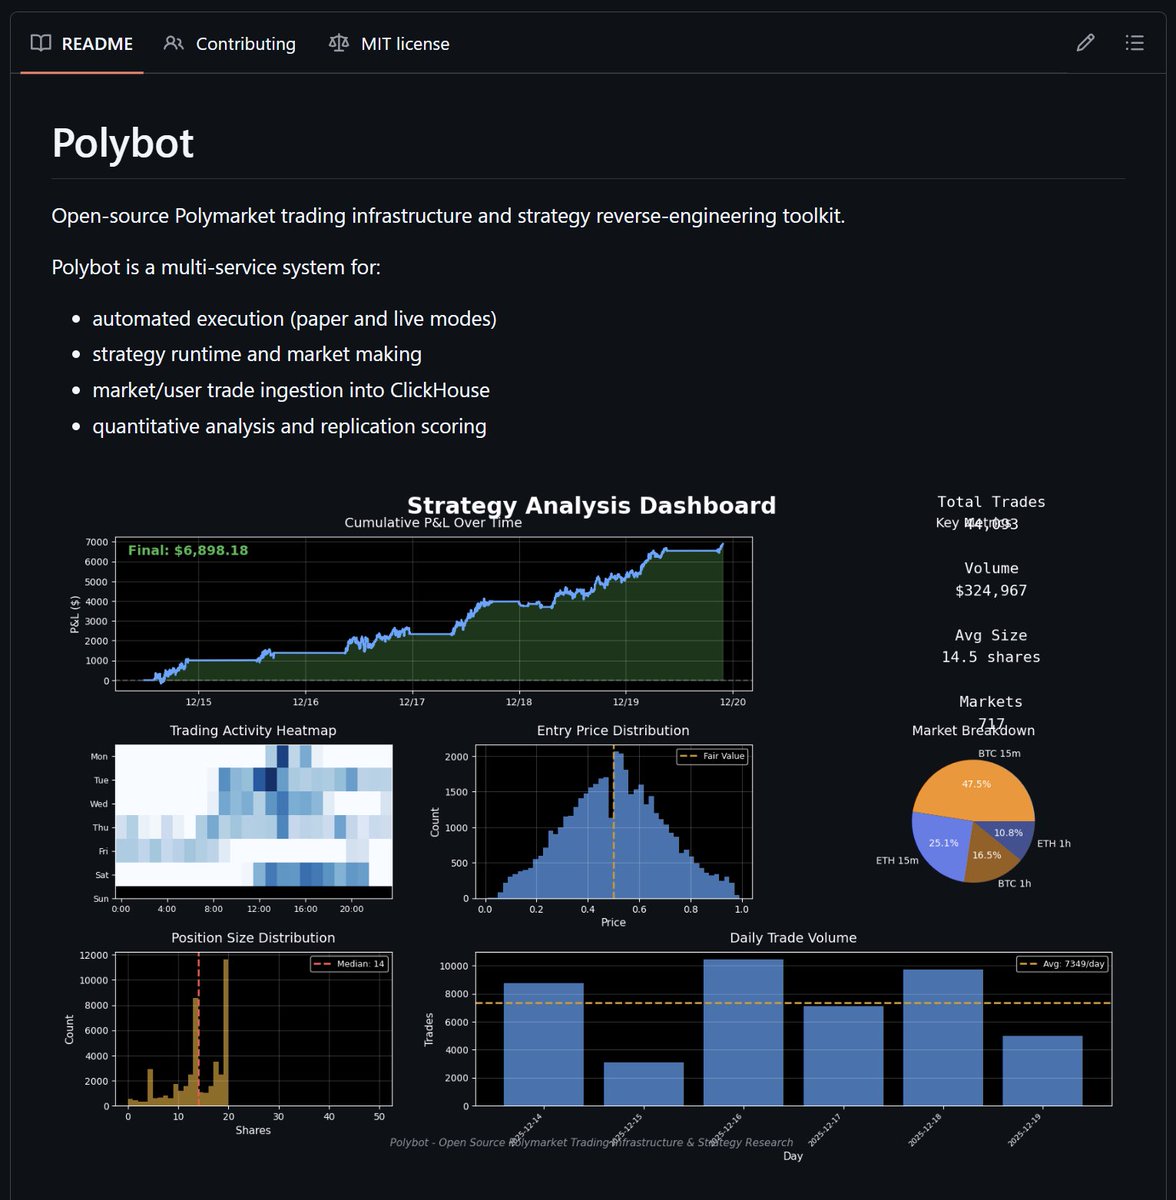
Task: Click the 2025-12-15 daily volume bar
Action: click(x=643, y=1084)
